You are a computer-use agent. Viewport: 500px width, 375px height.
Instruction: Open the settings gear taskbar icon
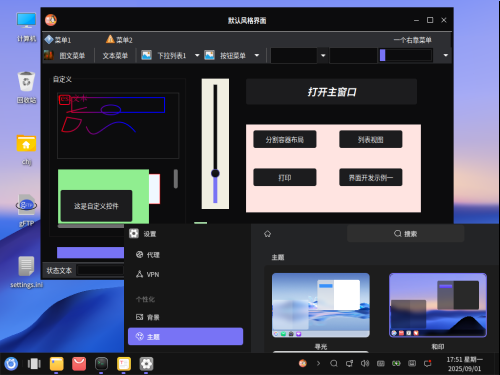146,364
